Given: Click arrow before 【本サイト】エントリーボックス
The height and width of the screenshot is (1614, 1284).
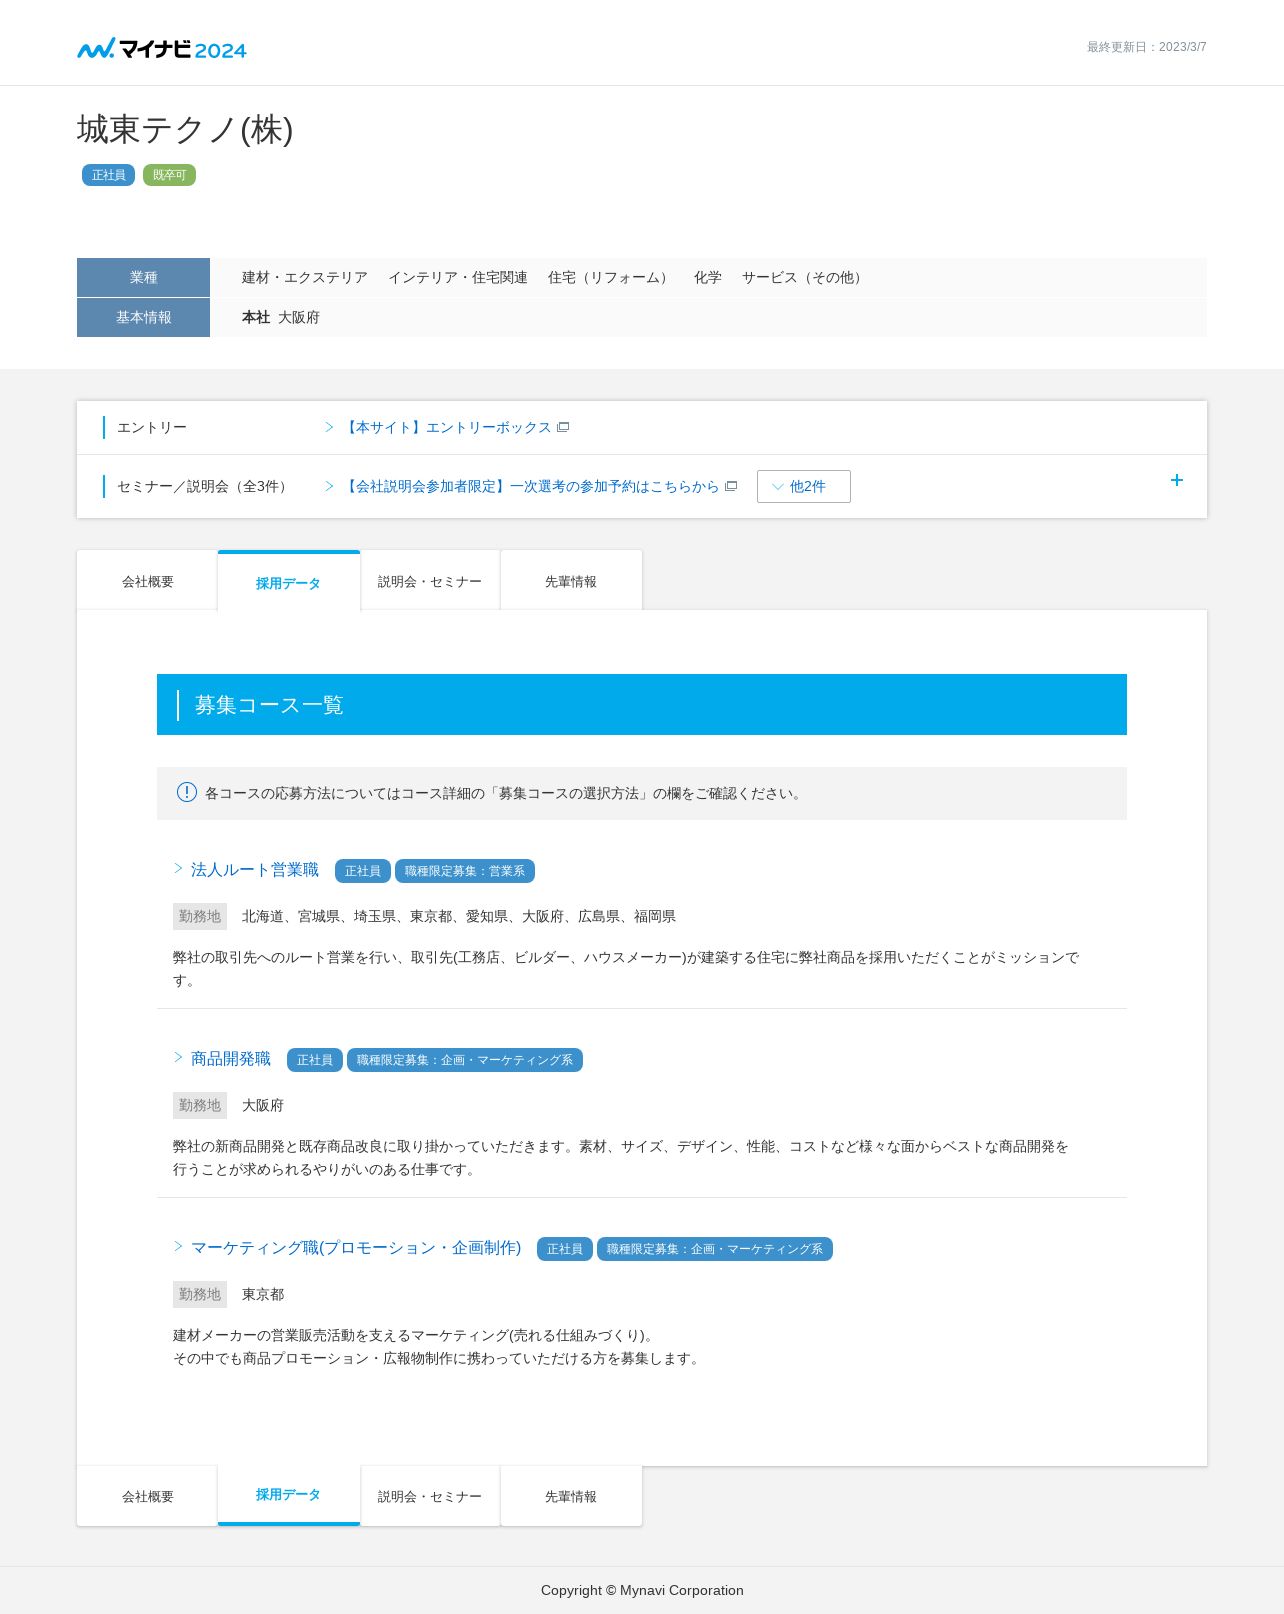Looking at the screenshot, I should coord(329,427).
